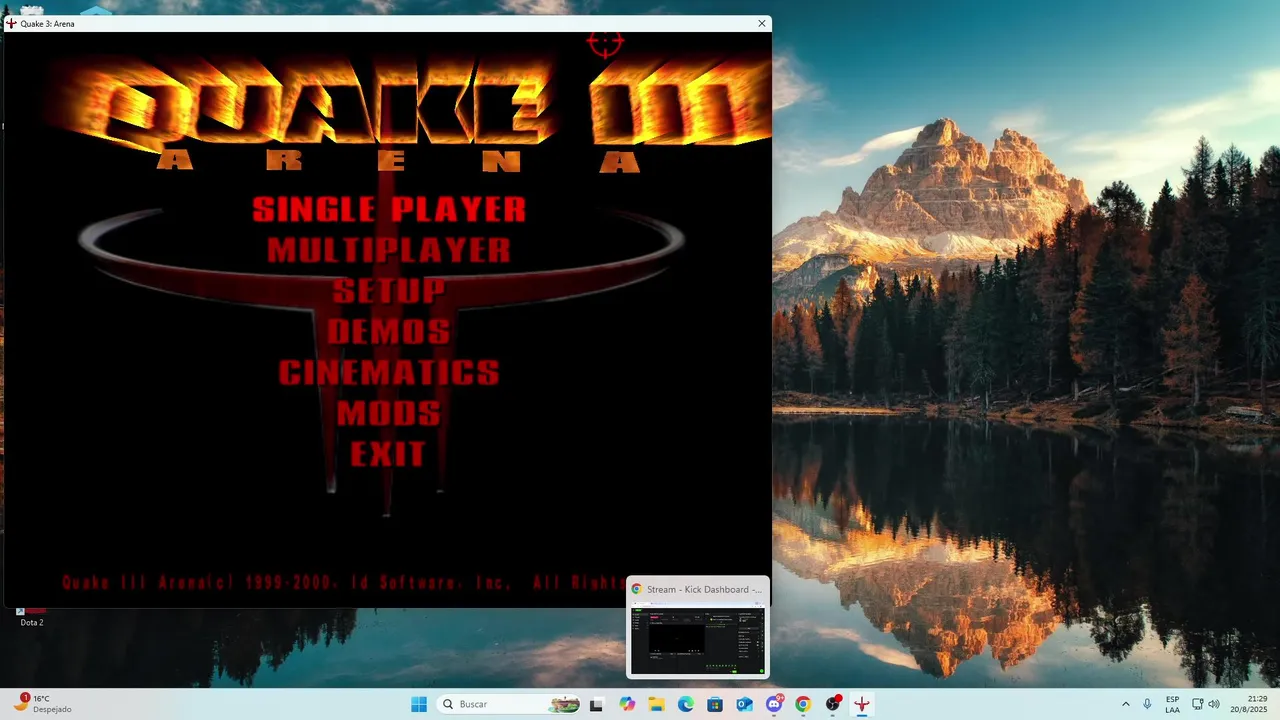Open Microsoft Store taskbar icon
This screenshot has height=720, width=1280.
pos(715,704)
